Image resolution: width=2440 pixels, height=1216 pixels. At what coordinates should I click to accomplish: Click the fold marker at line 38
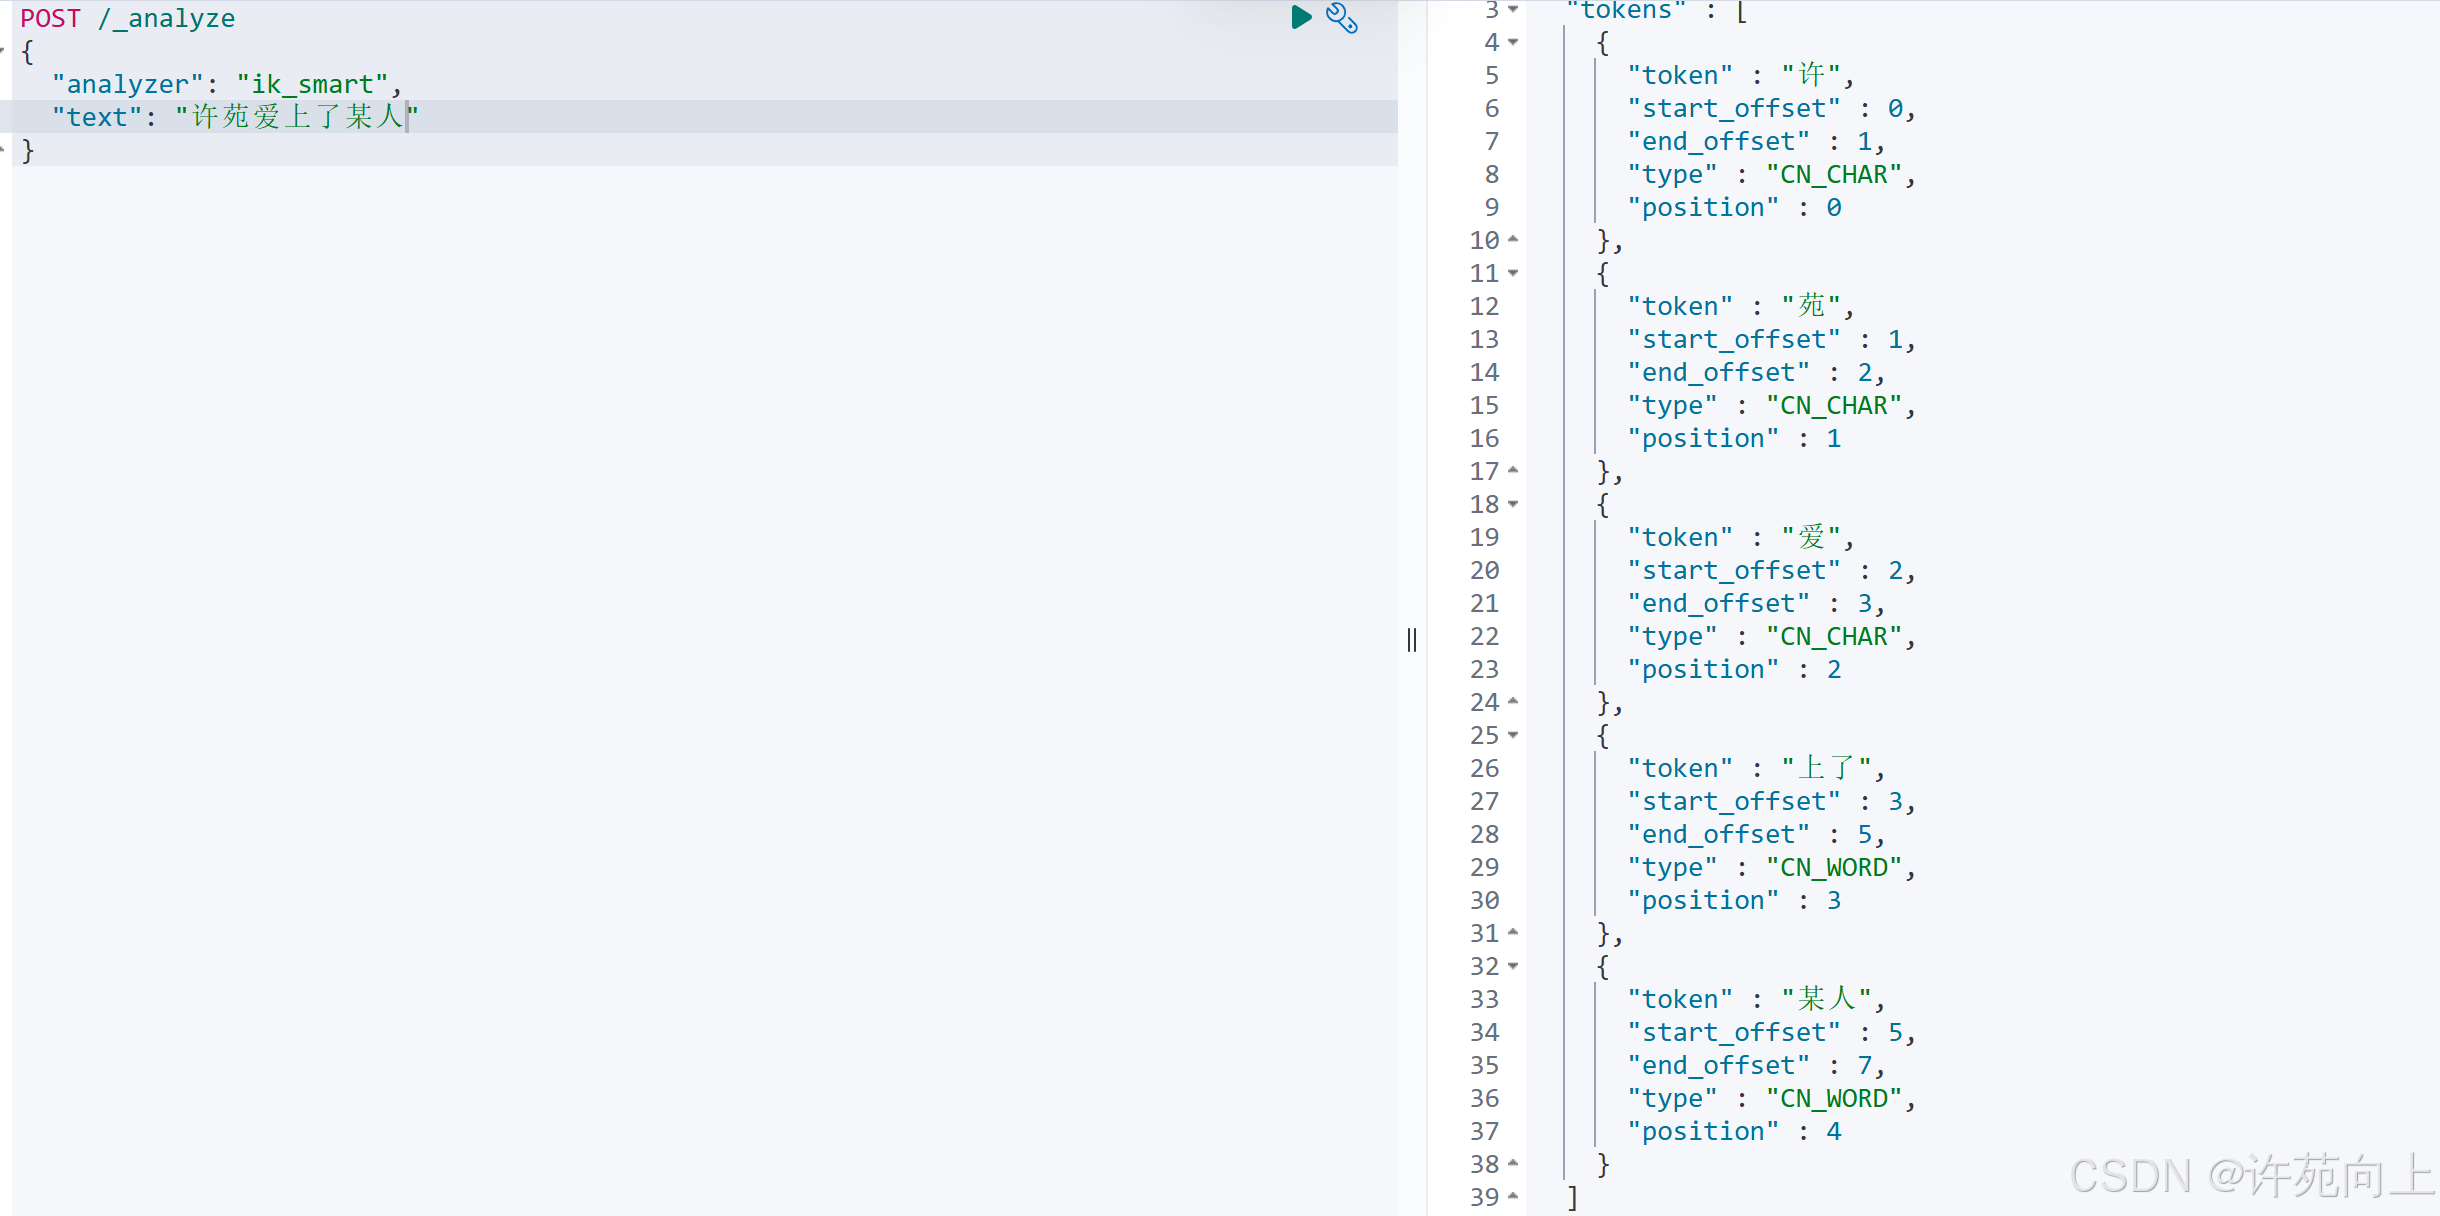click(1513, 1164)
